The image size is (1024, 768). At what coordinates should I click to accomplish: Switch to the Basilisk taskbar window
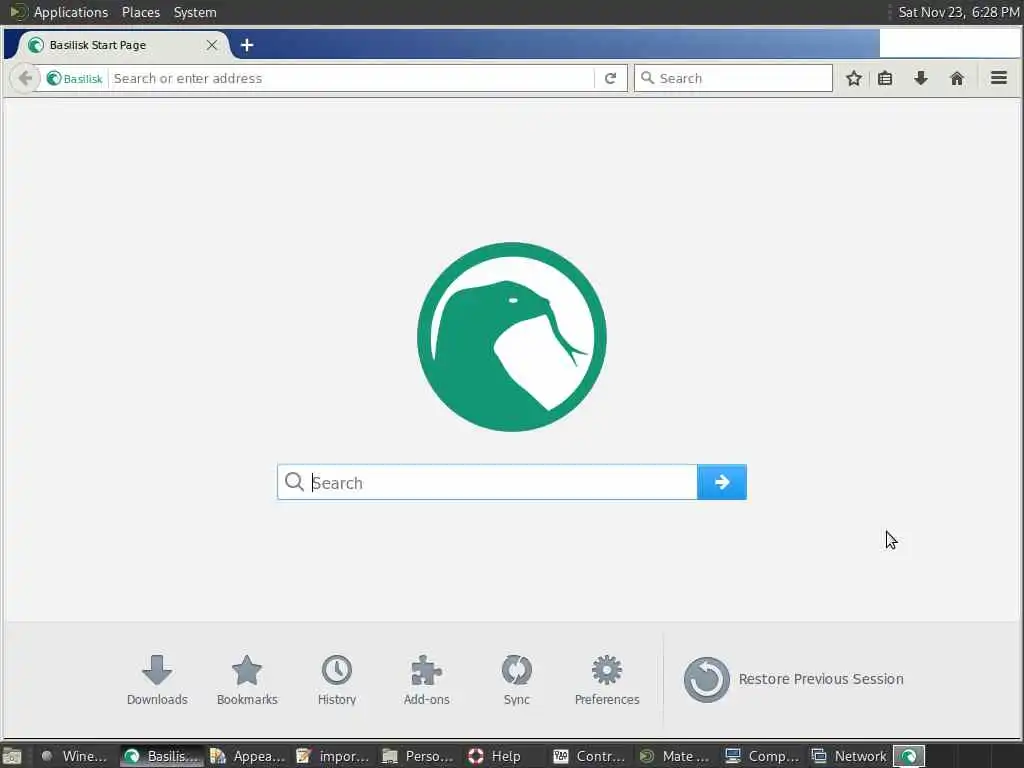coord(163,756)
